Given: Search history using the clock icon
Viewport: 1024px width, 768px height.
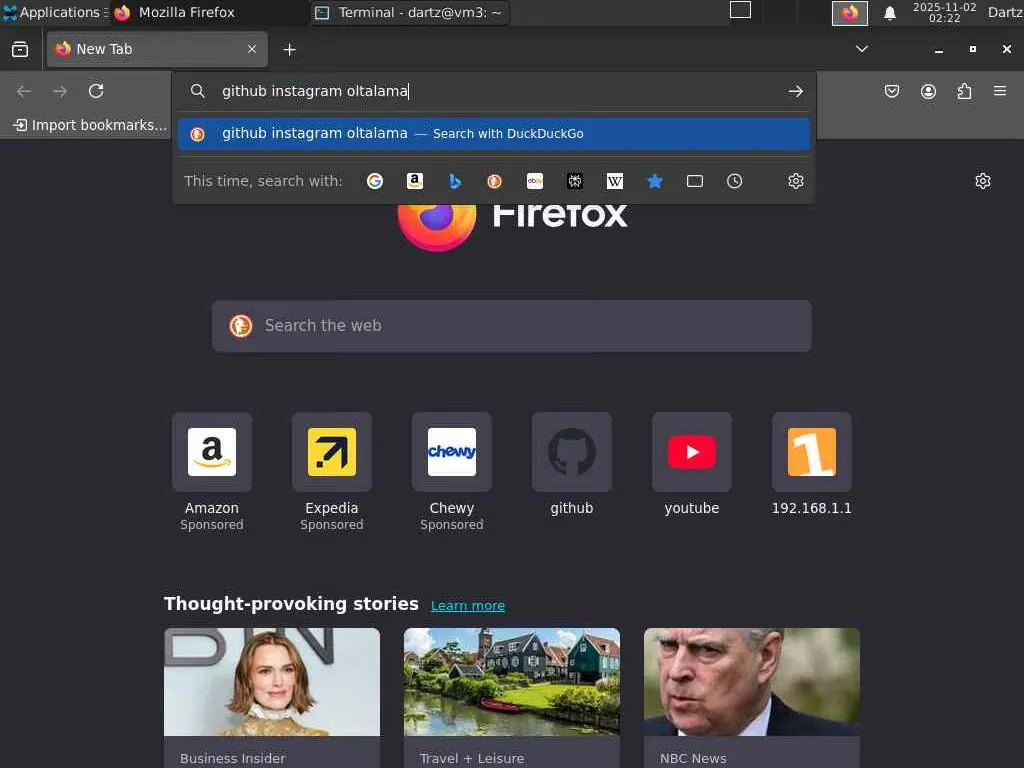Looking at the screenshot, I should tap(735, 181).
